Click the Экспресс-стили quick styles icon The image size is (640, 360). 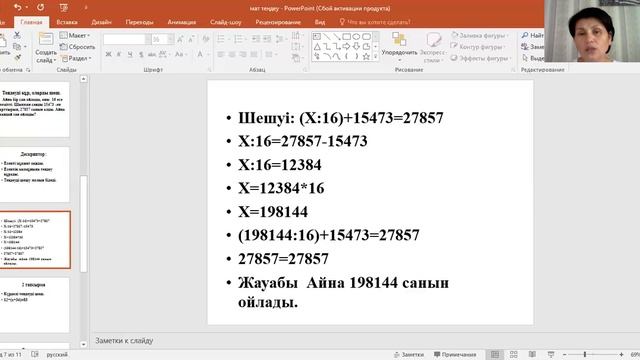click(x=433, y=40)
